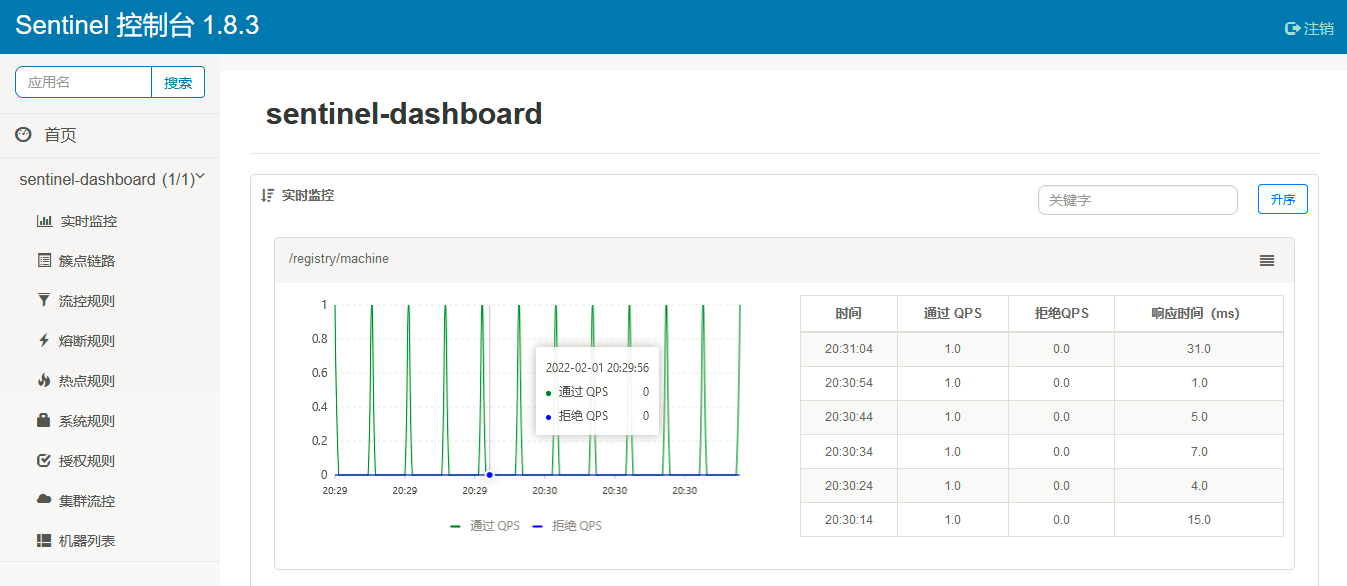Image resolution: width=1347 pixels, height=586 pixels.
Task: Click the 7.0 response time value
Action: (1199, 452)
